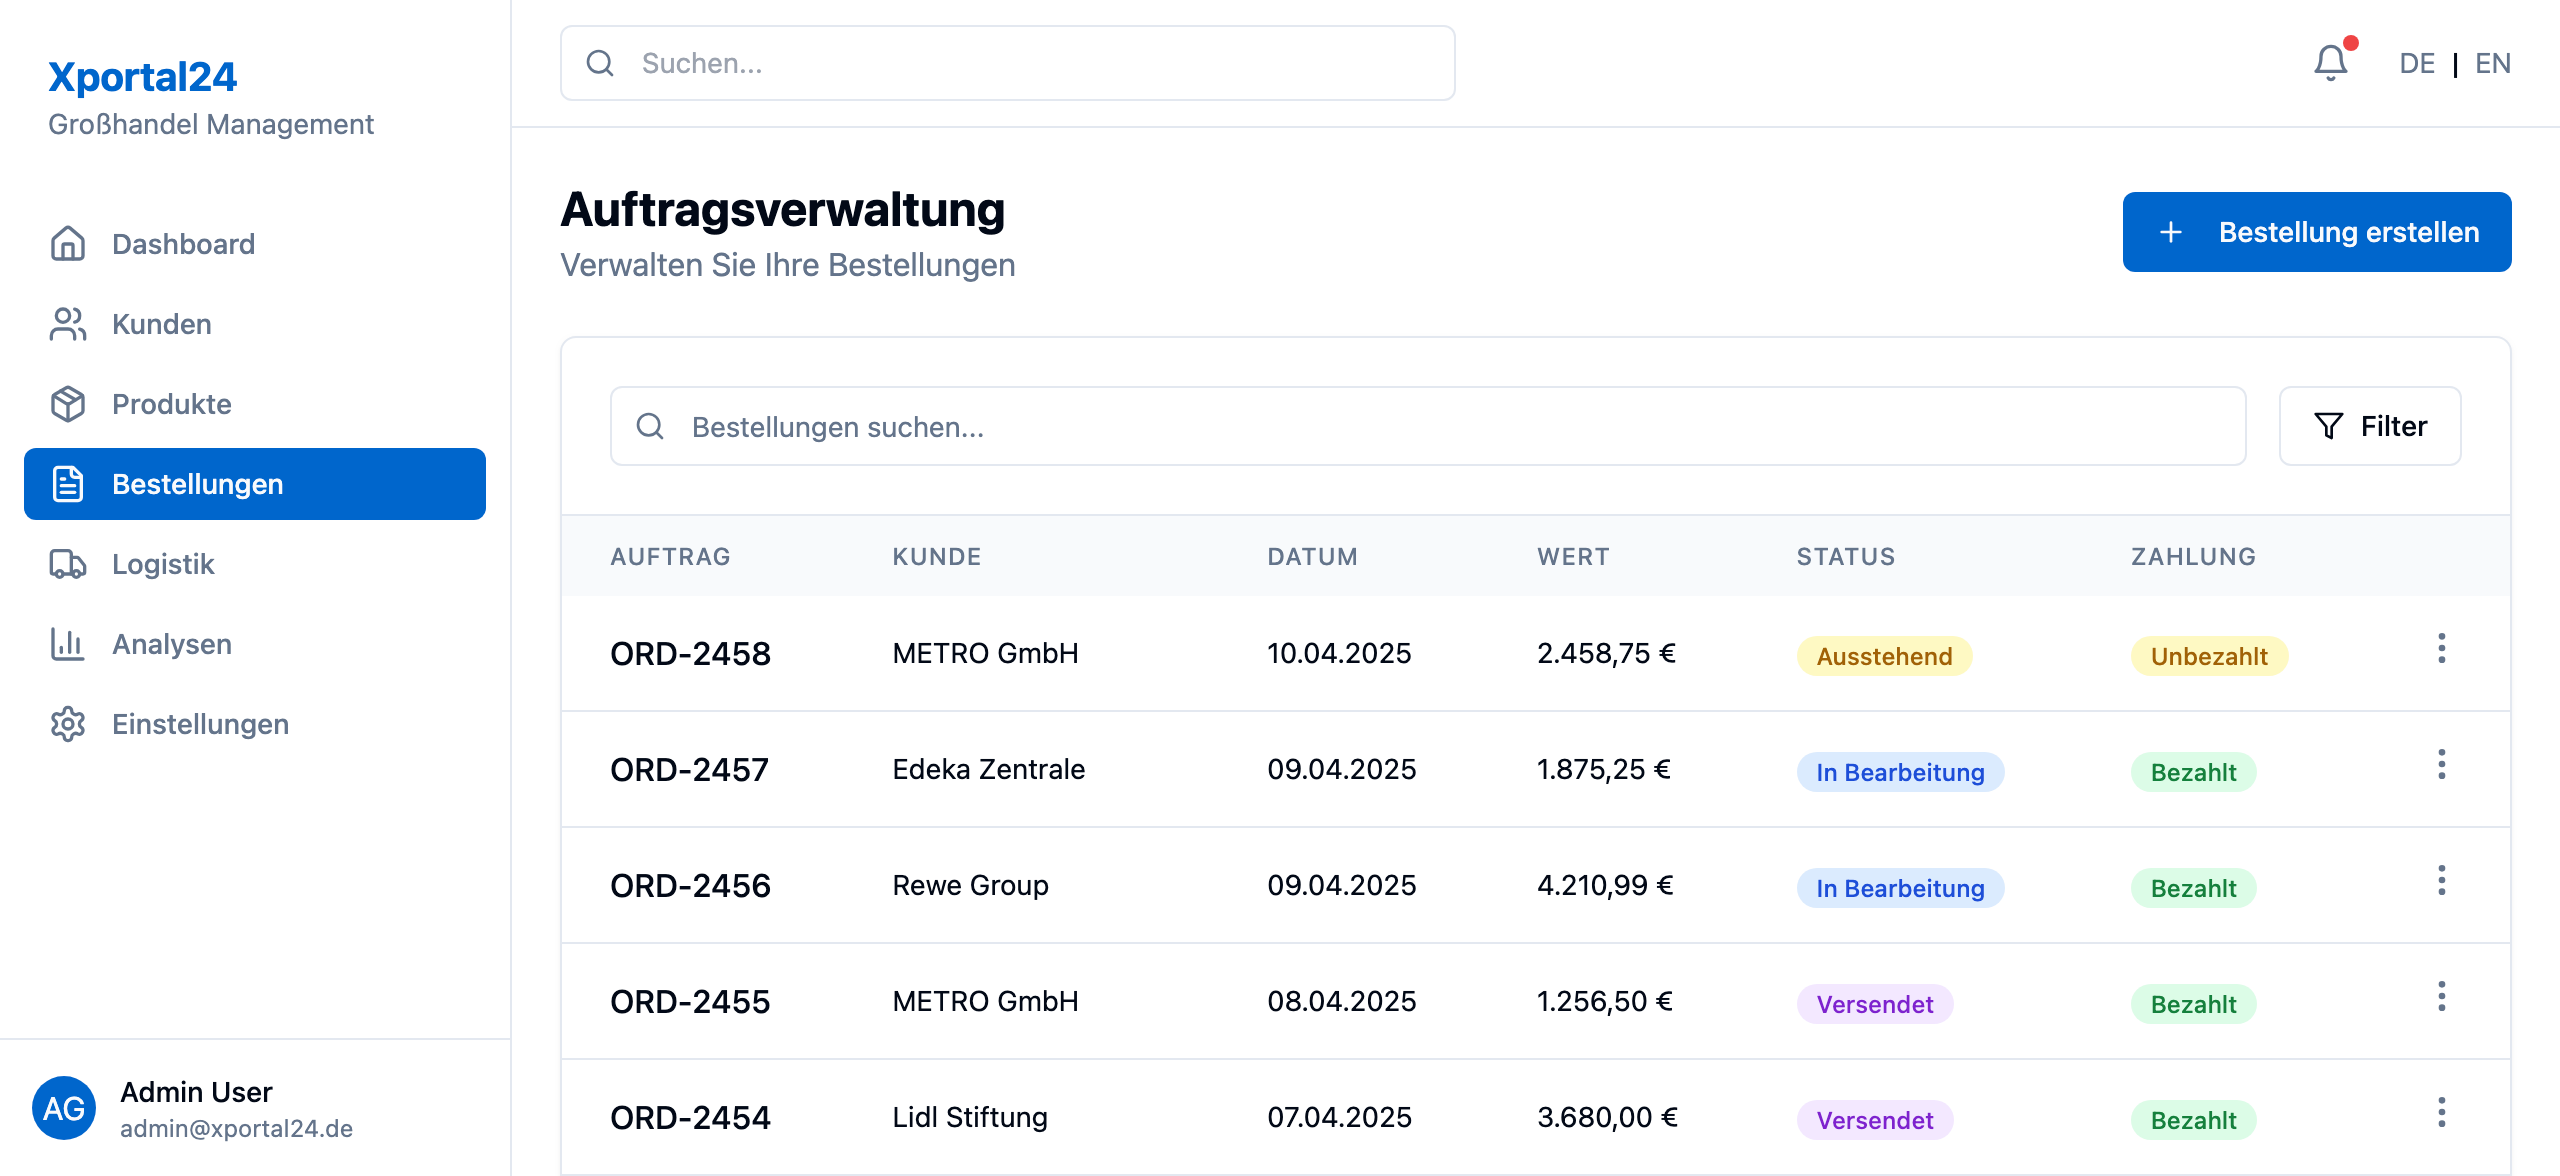
Task: Click the Versendet badge for ORD-2455
Action: click(x=1875, y=1004)
